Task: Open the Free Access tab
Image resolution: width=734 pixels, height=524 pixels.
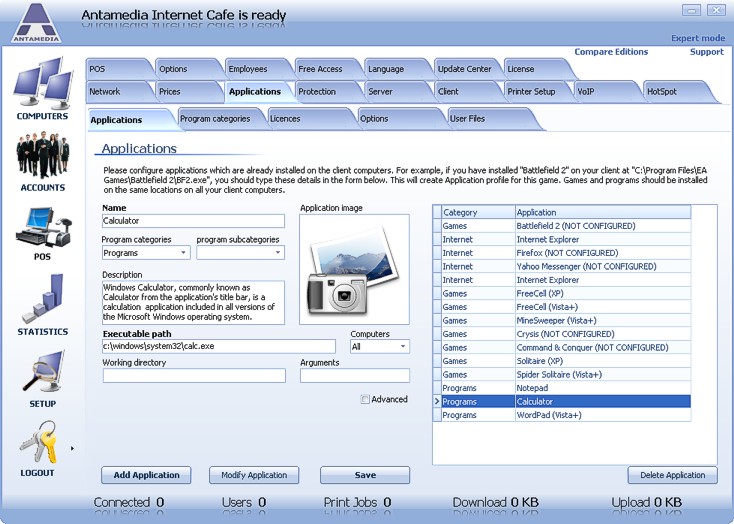Action: pyautogui.click(x=326, y=69)
